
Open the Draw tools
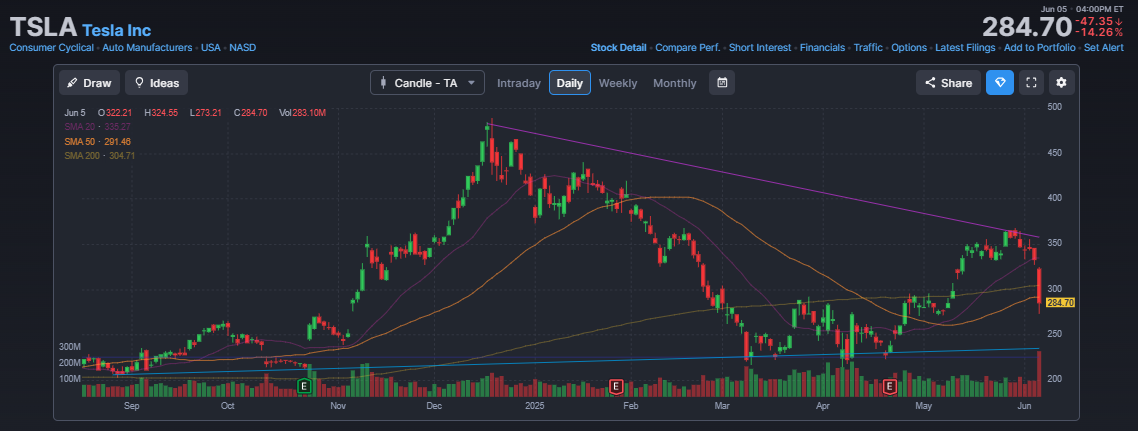tap(89, 83)
